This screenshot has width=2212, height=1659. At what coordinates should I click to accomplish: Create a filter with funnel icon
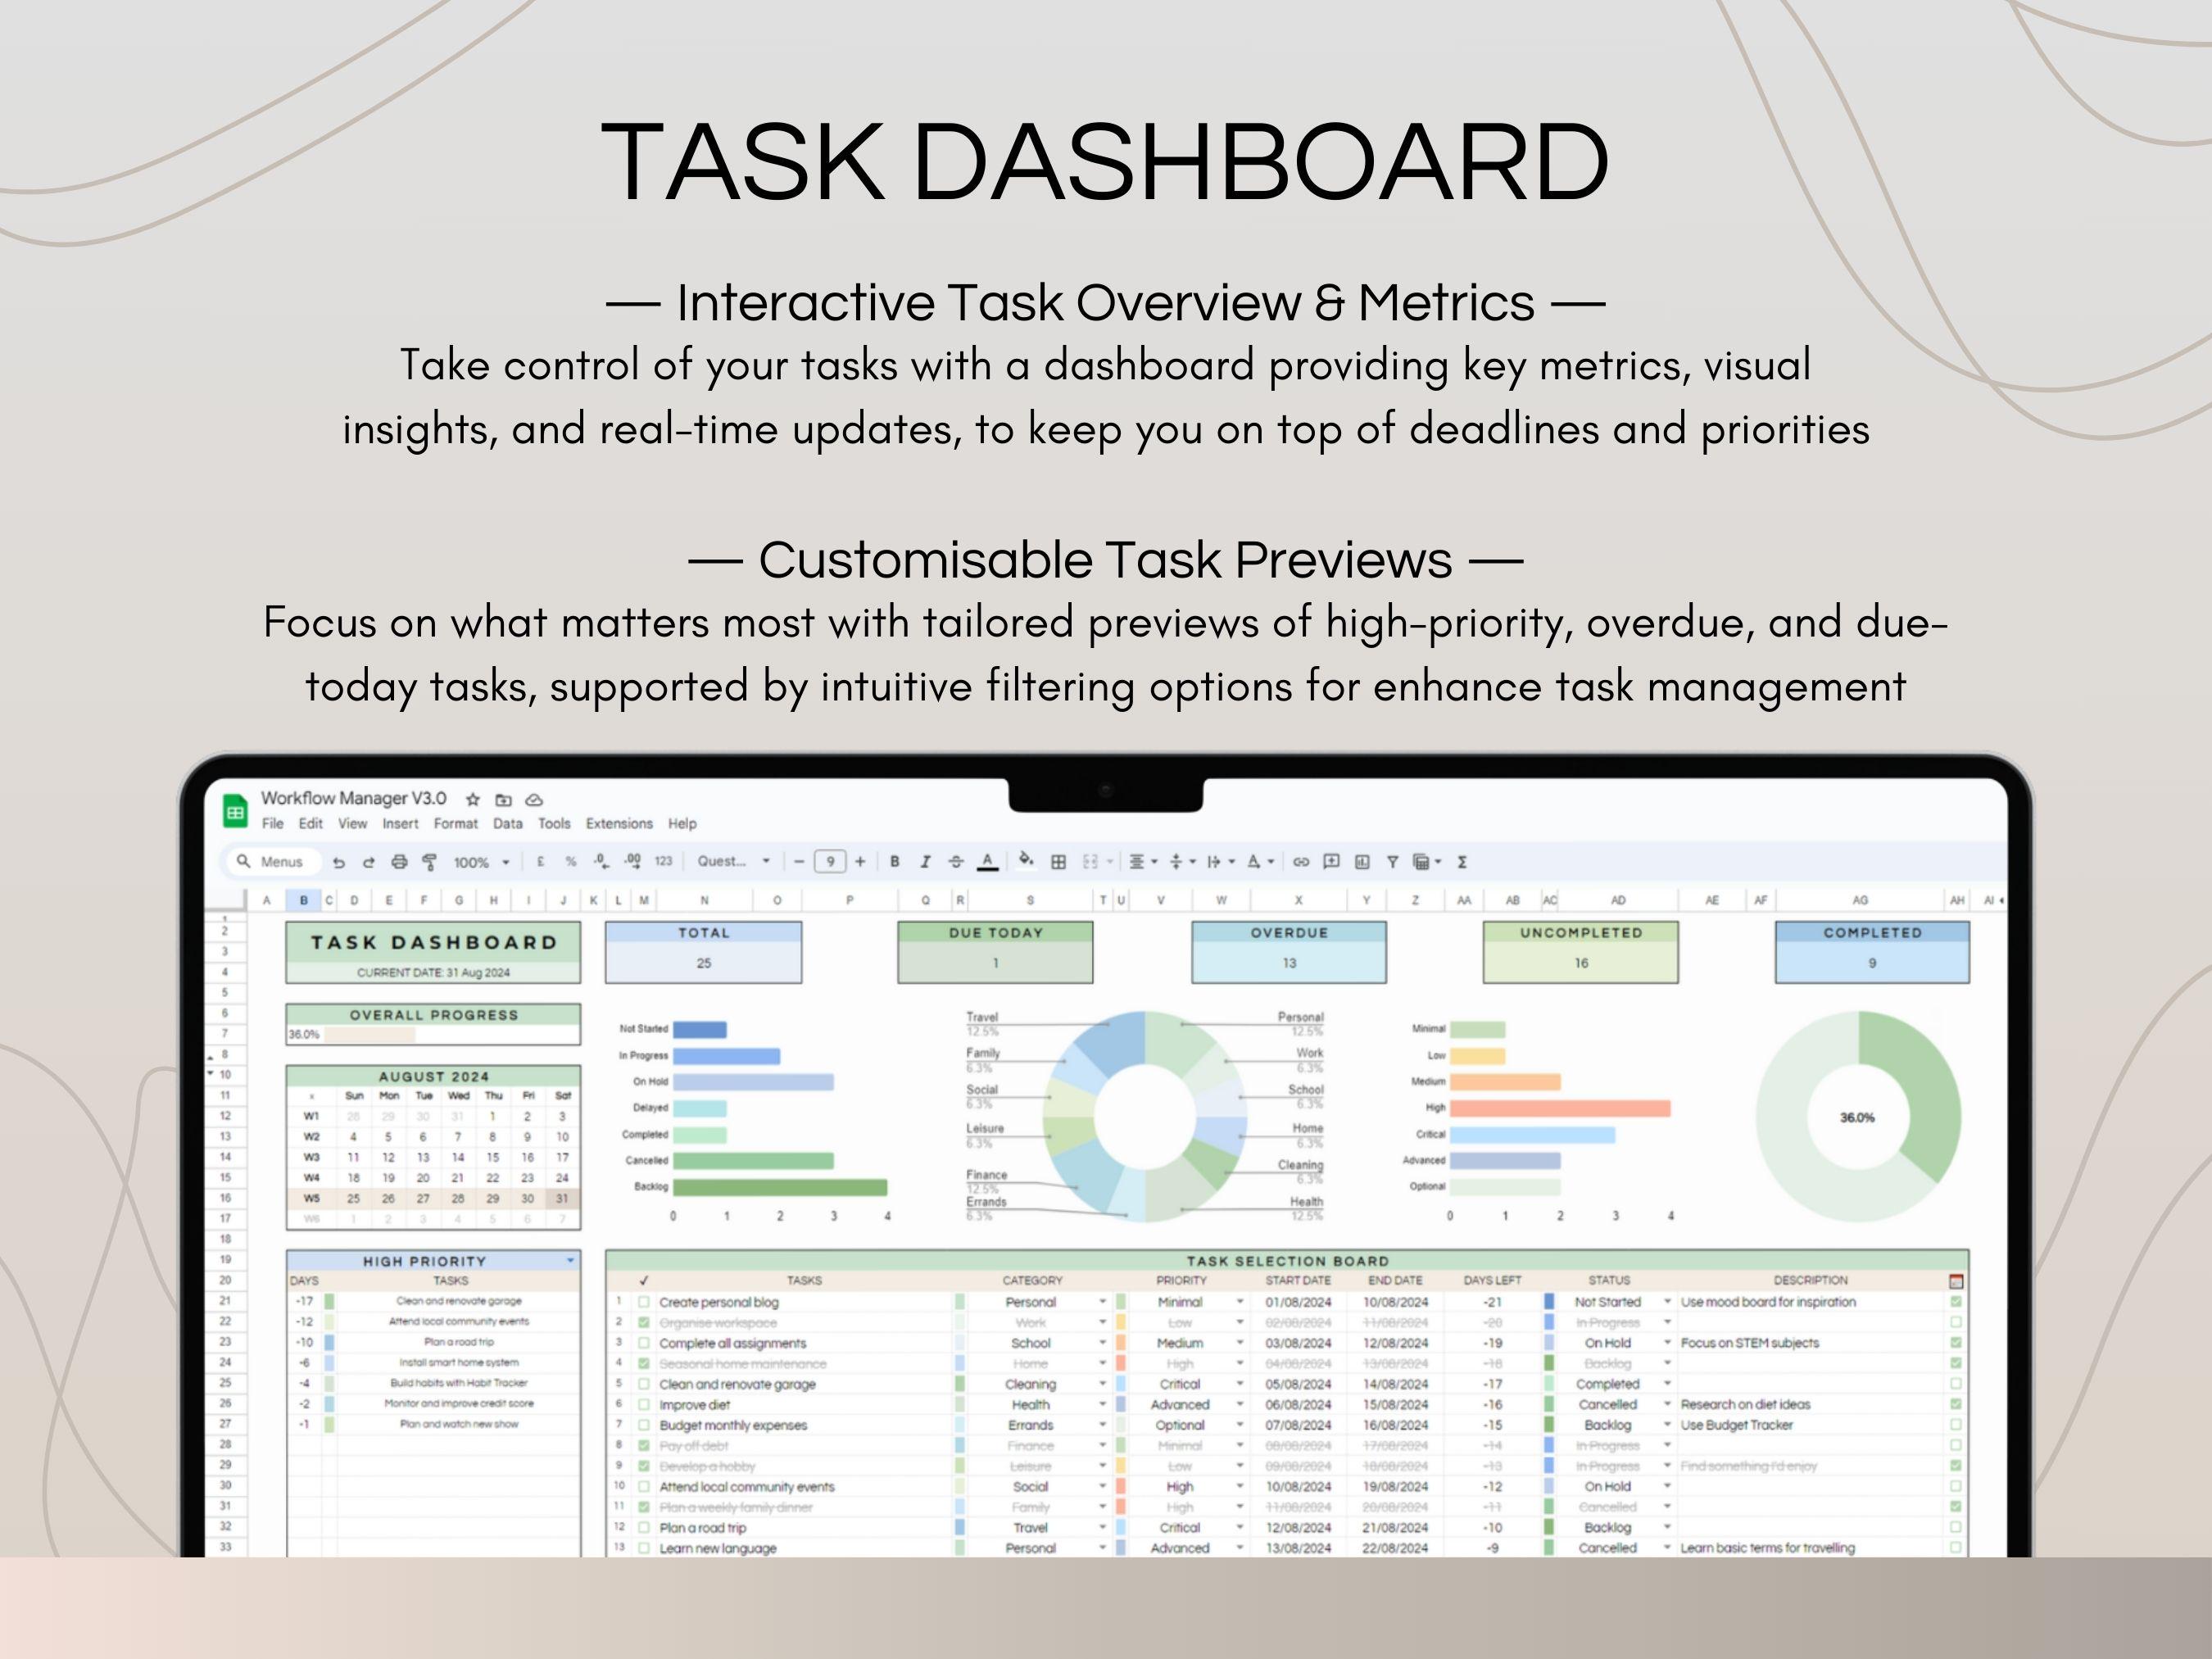coord(1392,862)
